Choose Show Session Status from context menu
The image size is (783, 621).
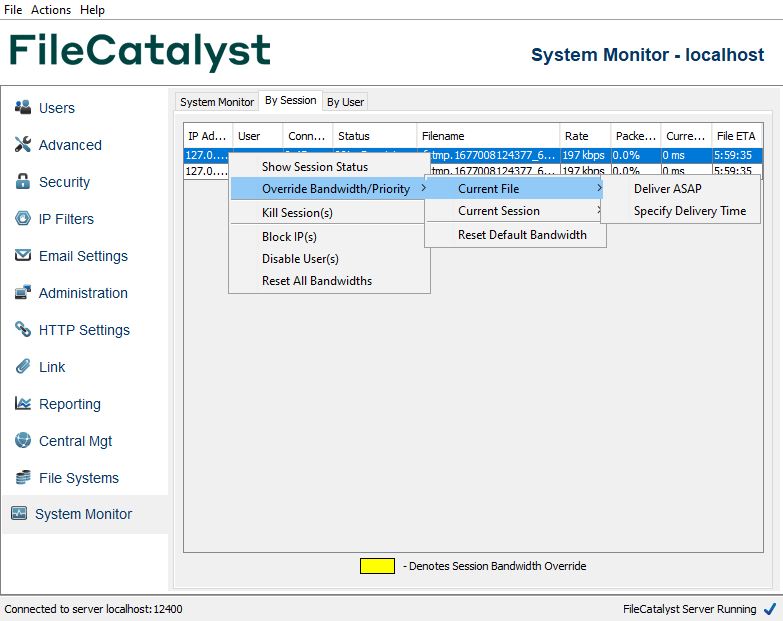(x=330, y=167)
